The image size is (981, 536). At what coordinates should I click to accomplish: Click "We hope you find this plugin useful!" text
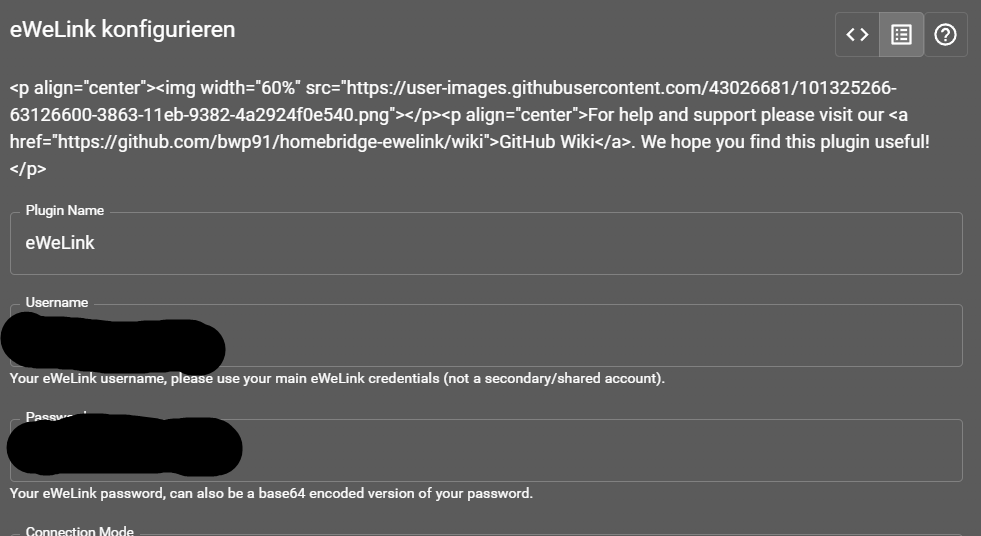coord(786,142)
